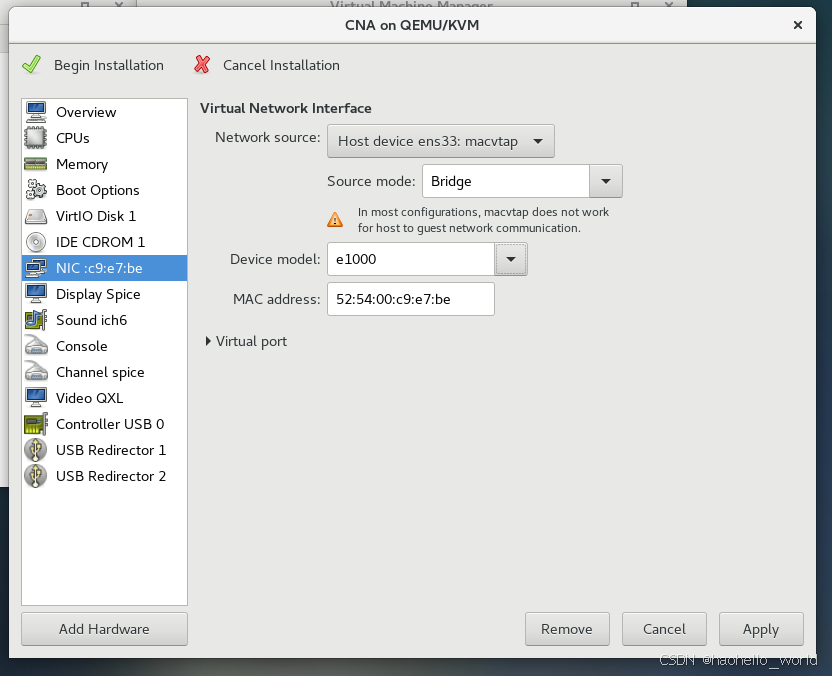832x676 pixels.
Task: Open the Video QXL entry
Action: 105,398
